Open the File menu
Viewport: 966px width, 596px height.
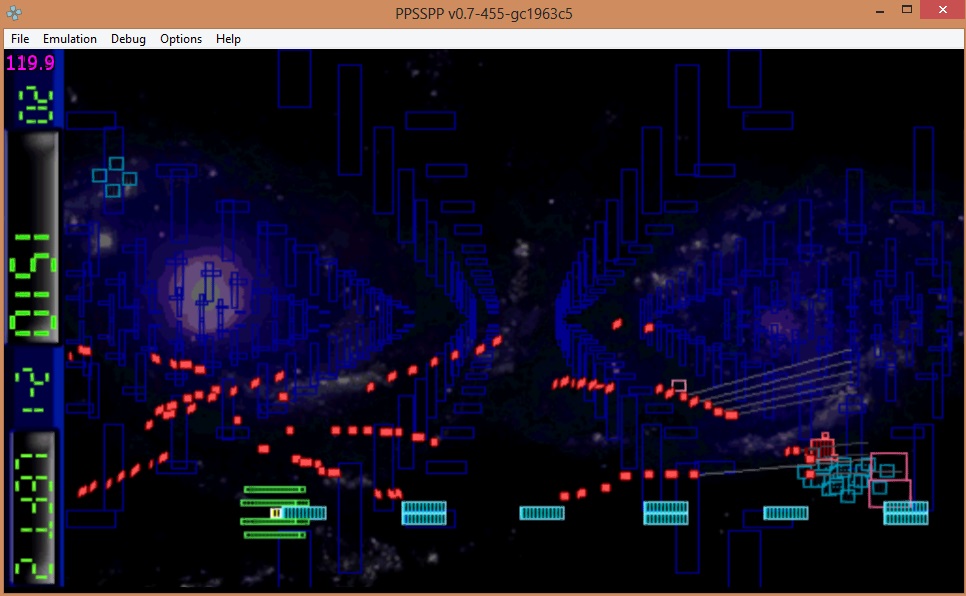point(20,39)
